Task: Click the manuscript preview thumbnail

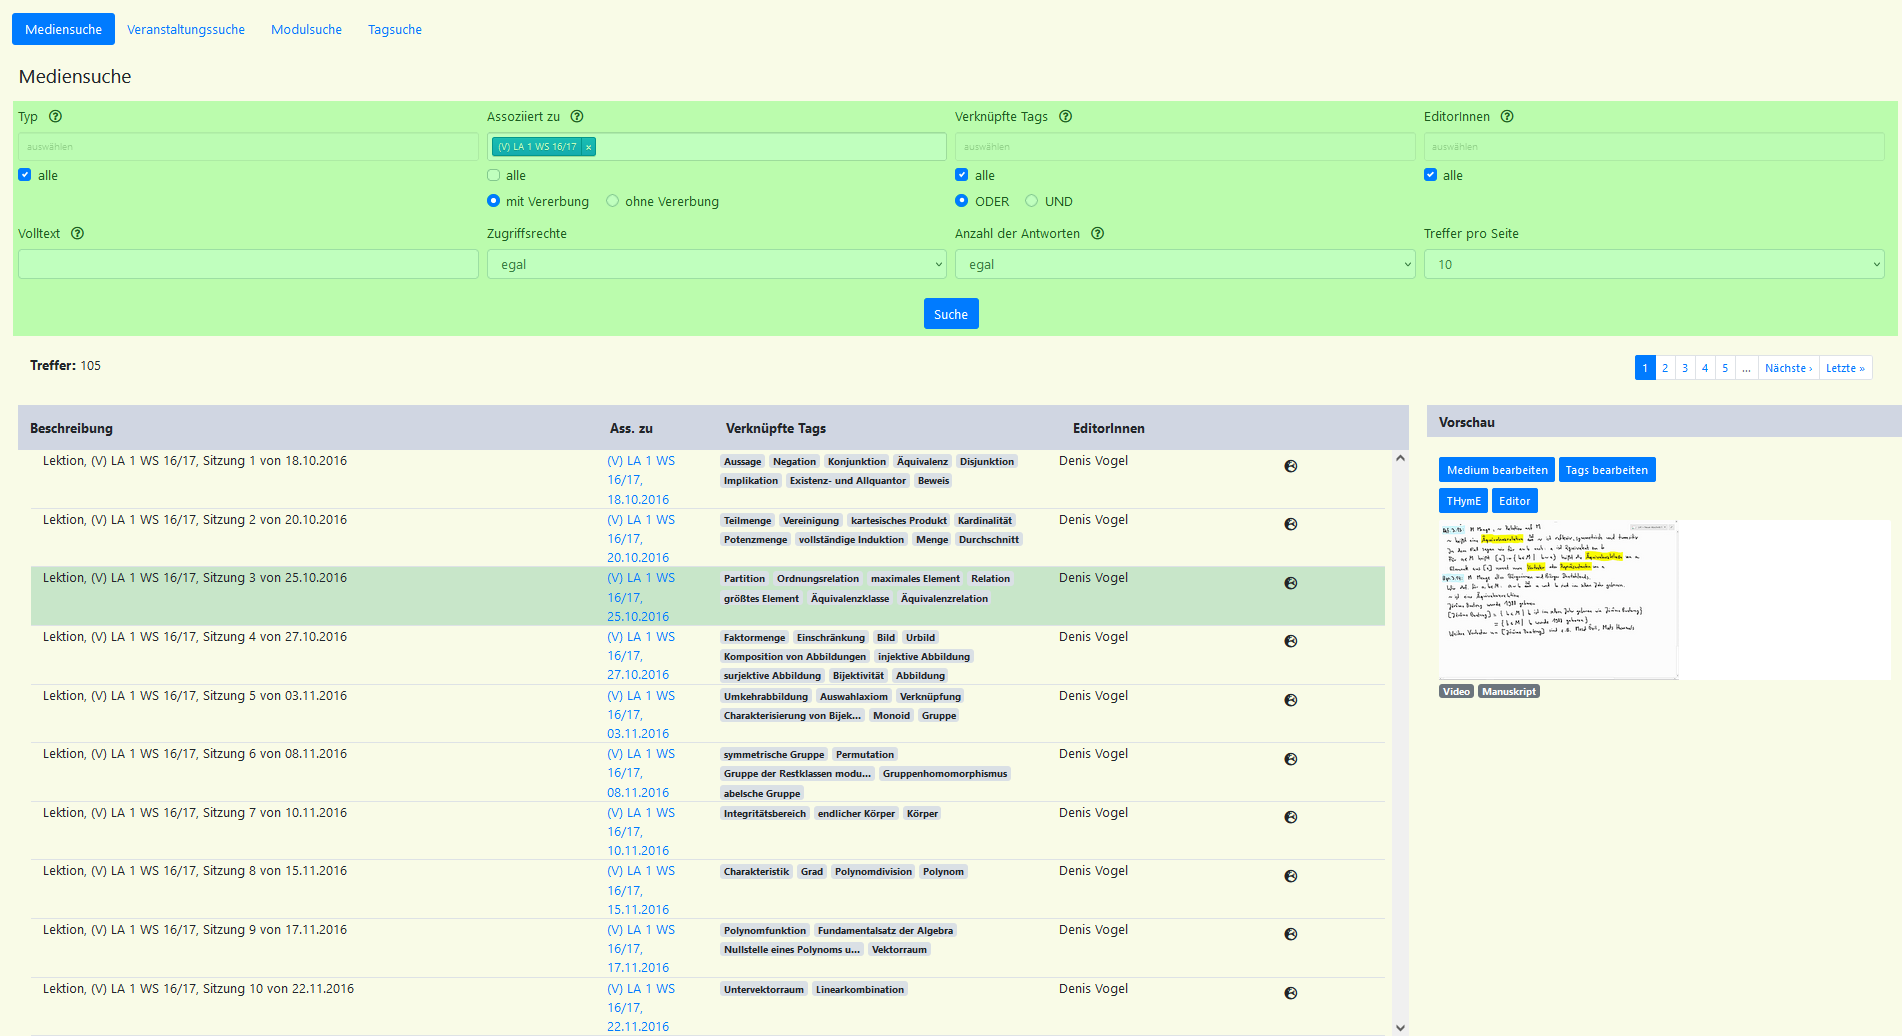Action: point(1558,600)
